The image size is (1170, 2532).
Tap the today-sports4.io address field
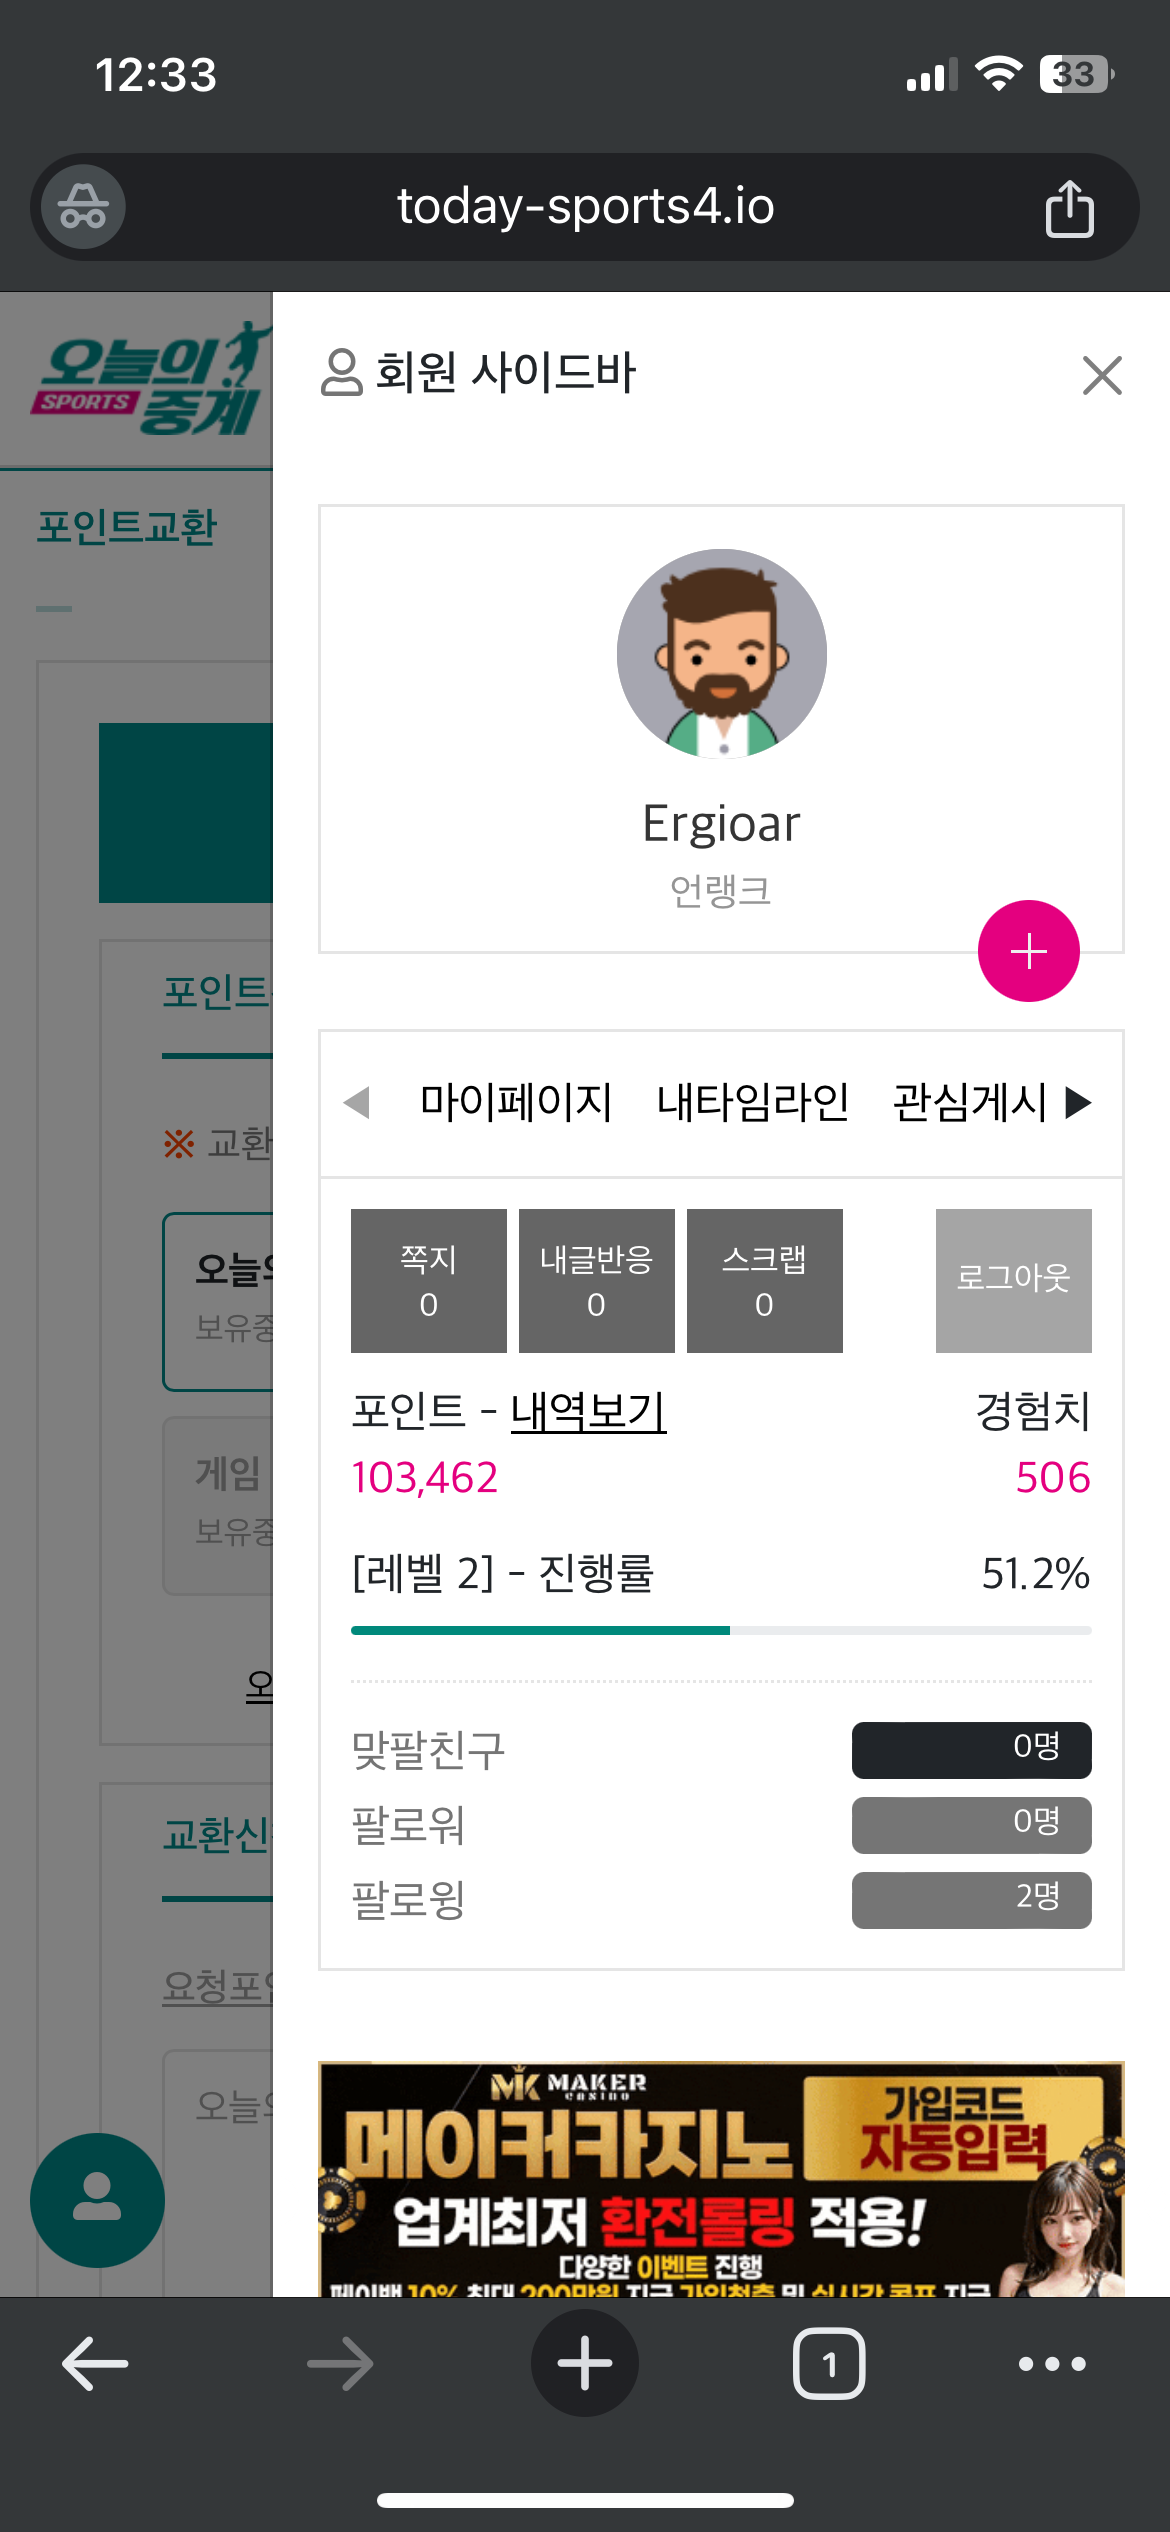[585, 207]
